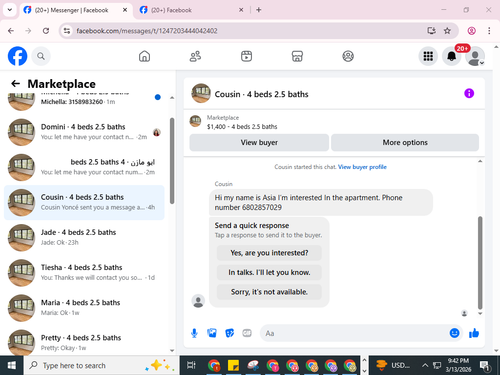Show hidden system tray icons
The height and width of the screenshot is (375, 500).
(x=425, y=365)
